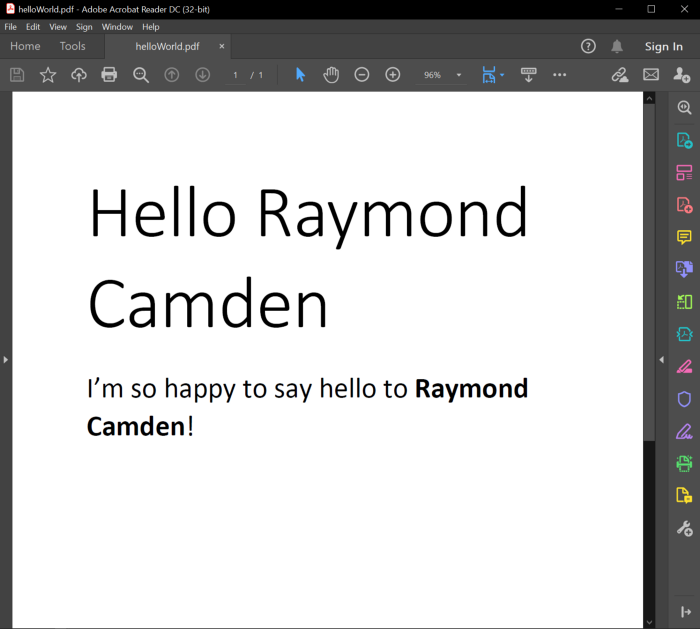Click the page number input field

[236, 75]
